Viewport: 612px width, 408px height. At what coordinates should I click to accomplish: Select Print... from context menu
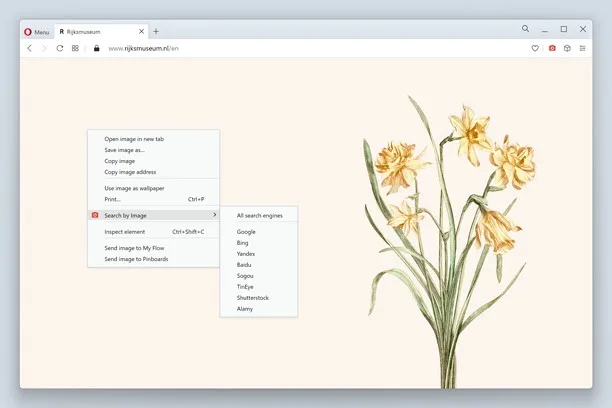tap(153, 199)
